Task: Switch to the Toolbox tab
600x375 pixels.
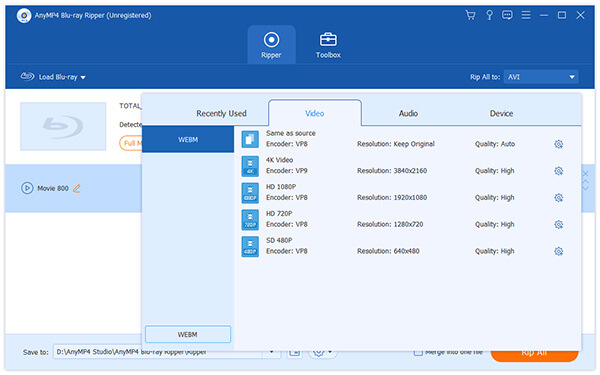Action: [x=328, y=45]
